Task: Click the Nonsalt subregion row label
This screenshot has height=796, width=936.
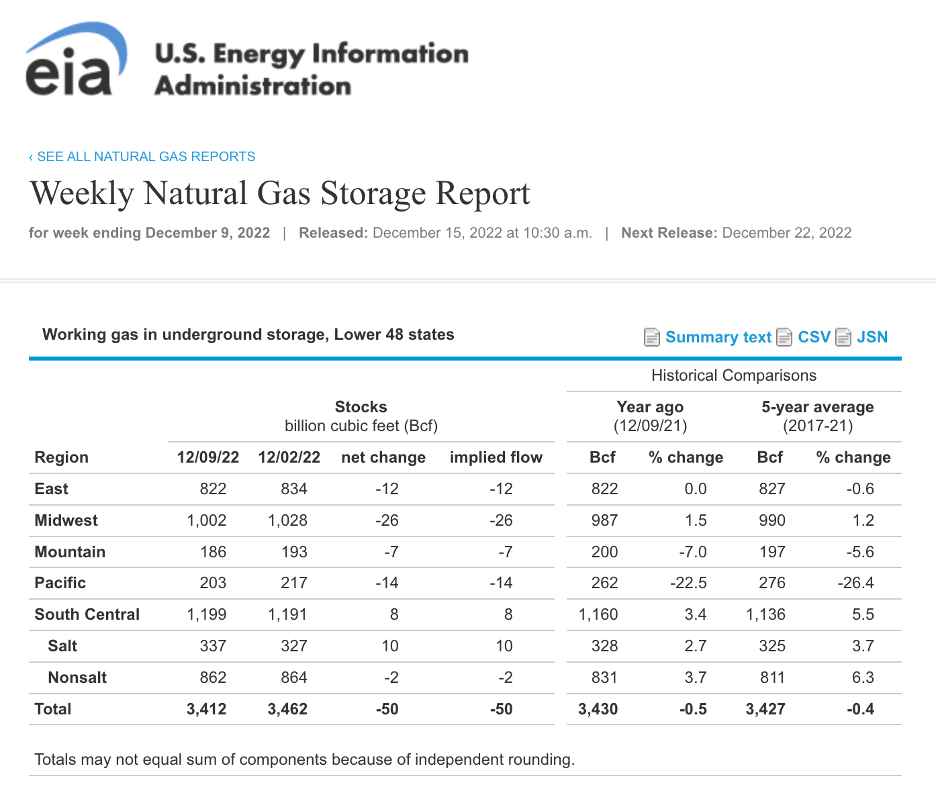Action: pyautogui.click(x=77, y=677)
